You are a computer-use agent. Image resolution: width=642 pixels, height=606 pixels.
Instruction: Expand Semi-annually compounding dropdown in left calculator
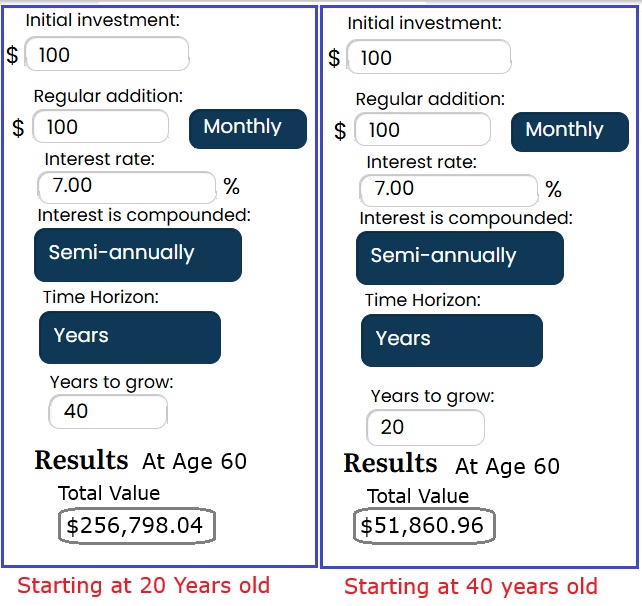(138, 254)
